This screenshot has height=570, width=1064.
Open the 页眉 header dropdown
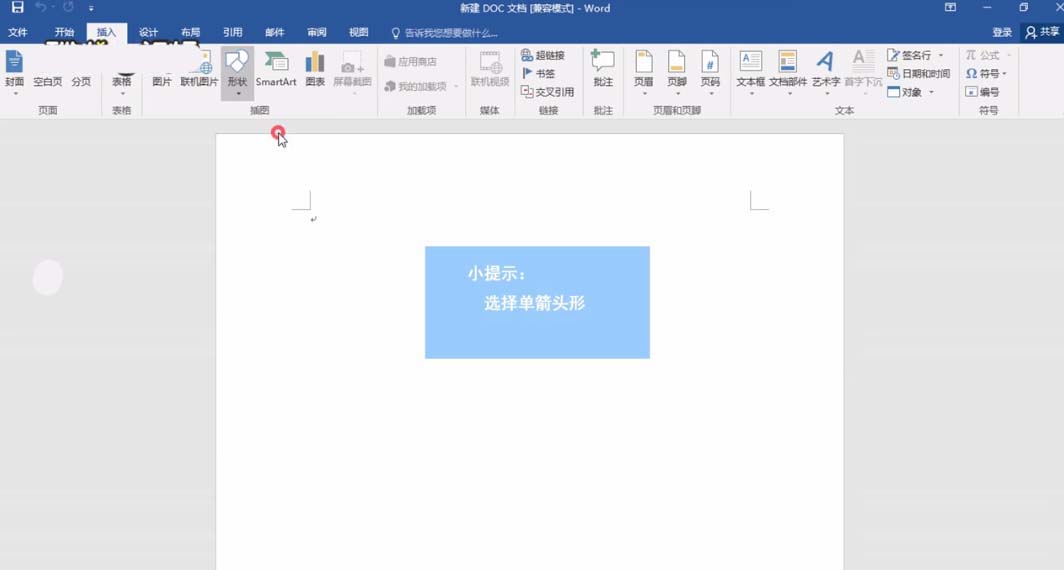(x=643, y=72)
